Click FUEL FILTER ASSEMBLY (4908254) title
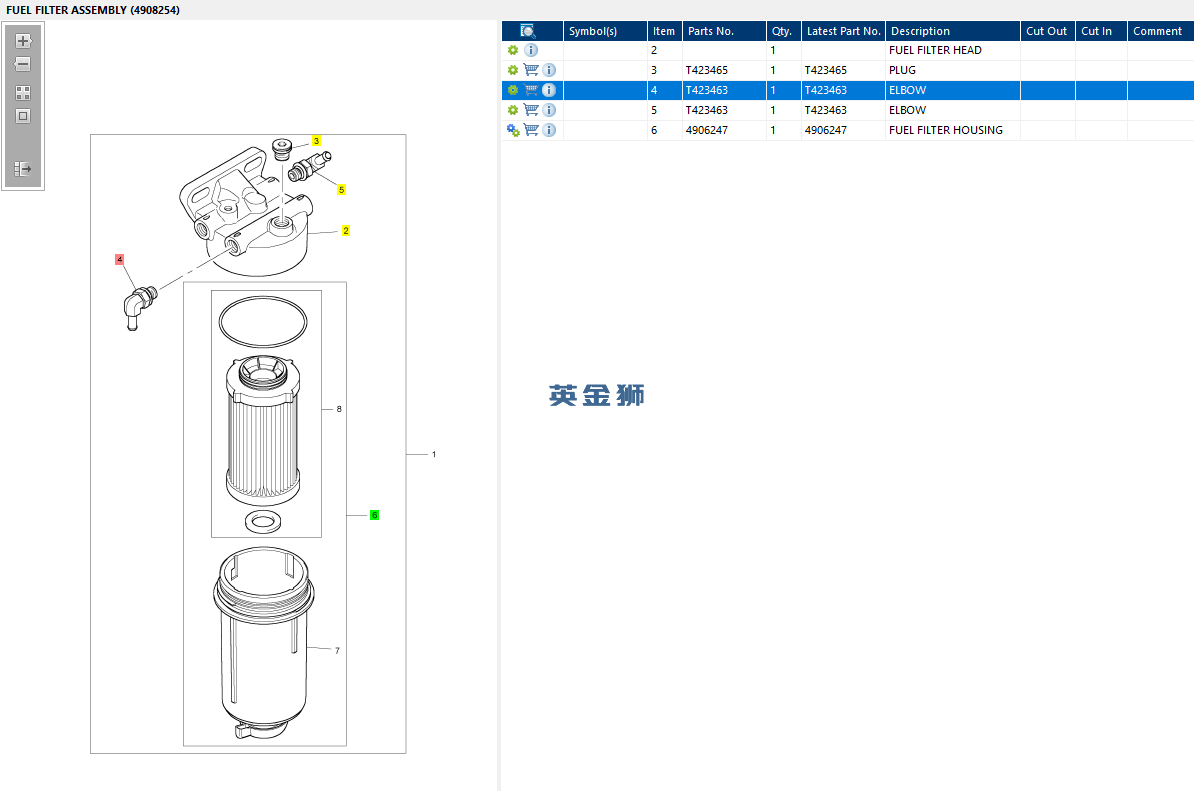Image resolution: width=1194 pixels, height=791 pixels. coord(93,10)
